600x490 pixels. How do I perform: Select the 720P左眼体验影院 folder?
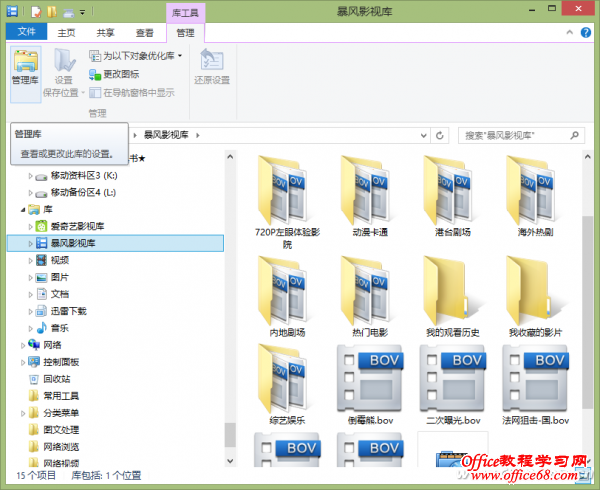pyautogui.click(x=287, y=202)
